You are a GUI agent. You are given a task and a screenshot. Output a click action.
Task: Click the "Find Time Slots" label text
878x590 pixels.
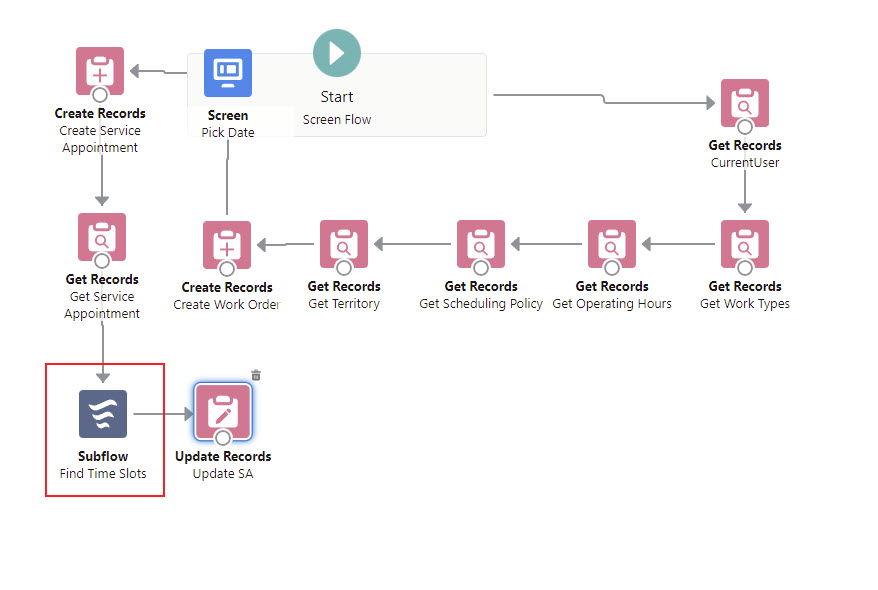click(103, 473)
